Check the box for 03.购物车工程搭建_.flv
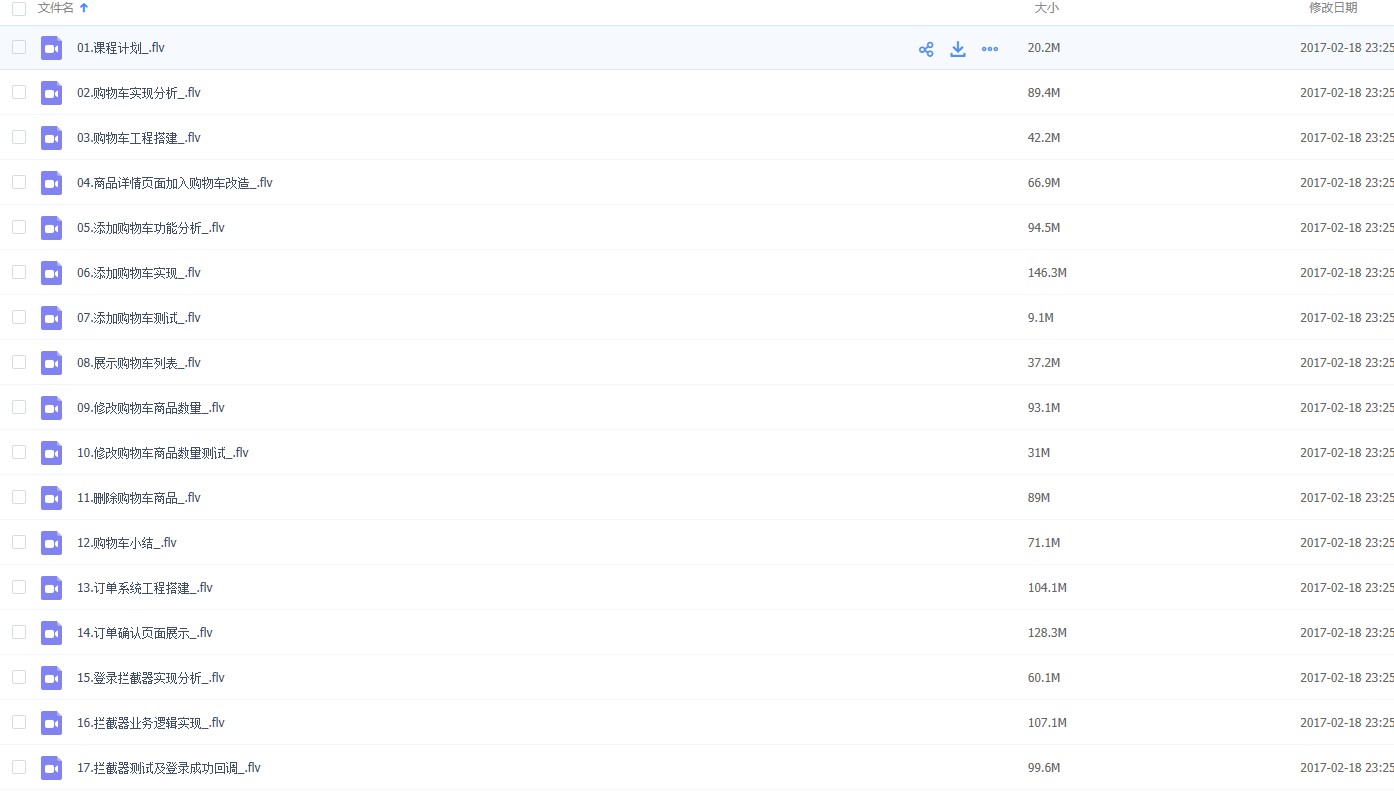This screenshot has width=1394, height=795. pos(19,137)
